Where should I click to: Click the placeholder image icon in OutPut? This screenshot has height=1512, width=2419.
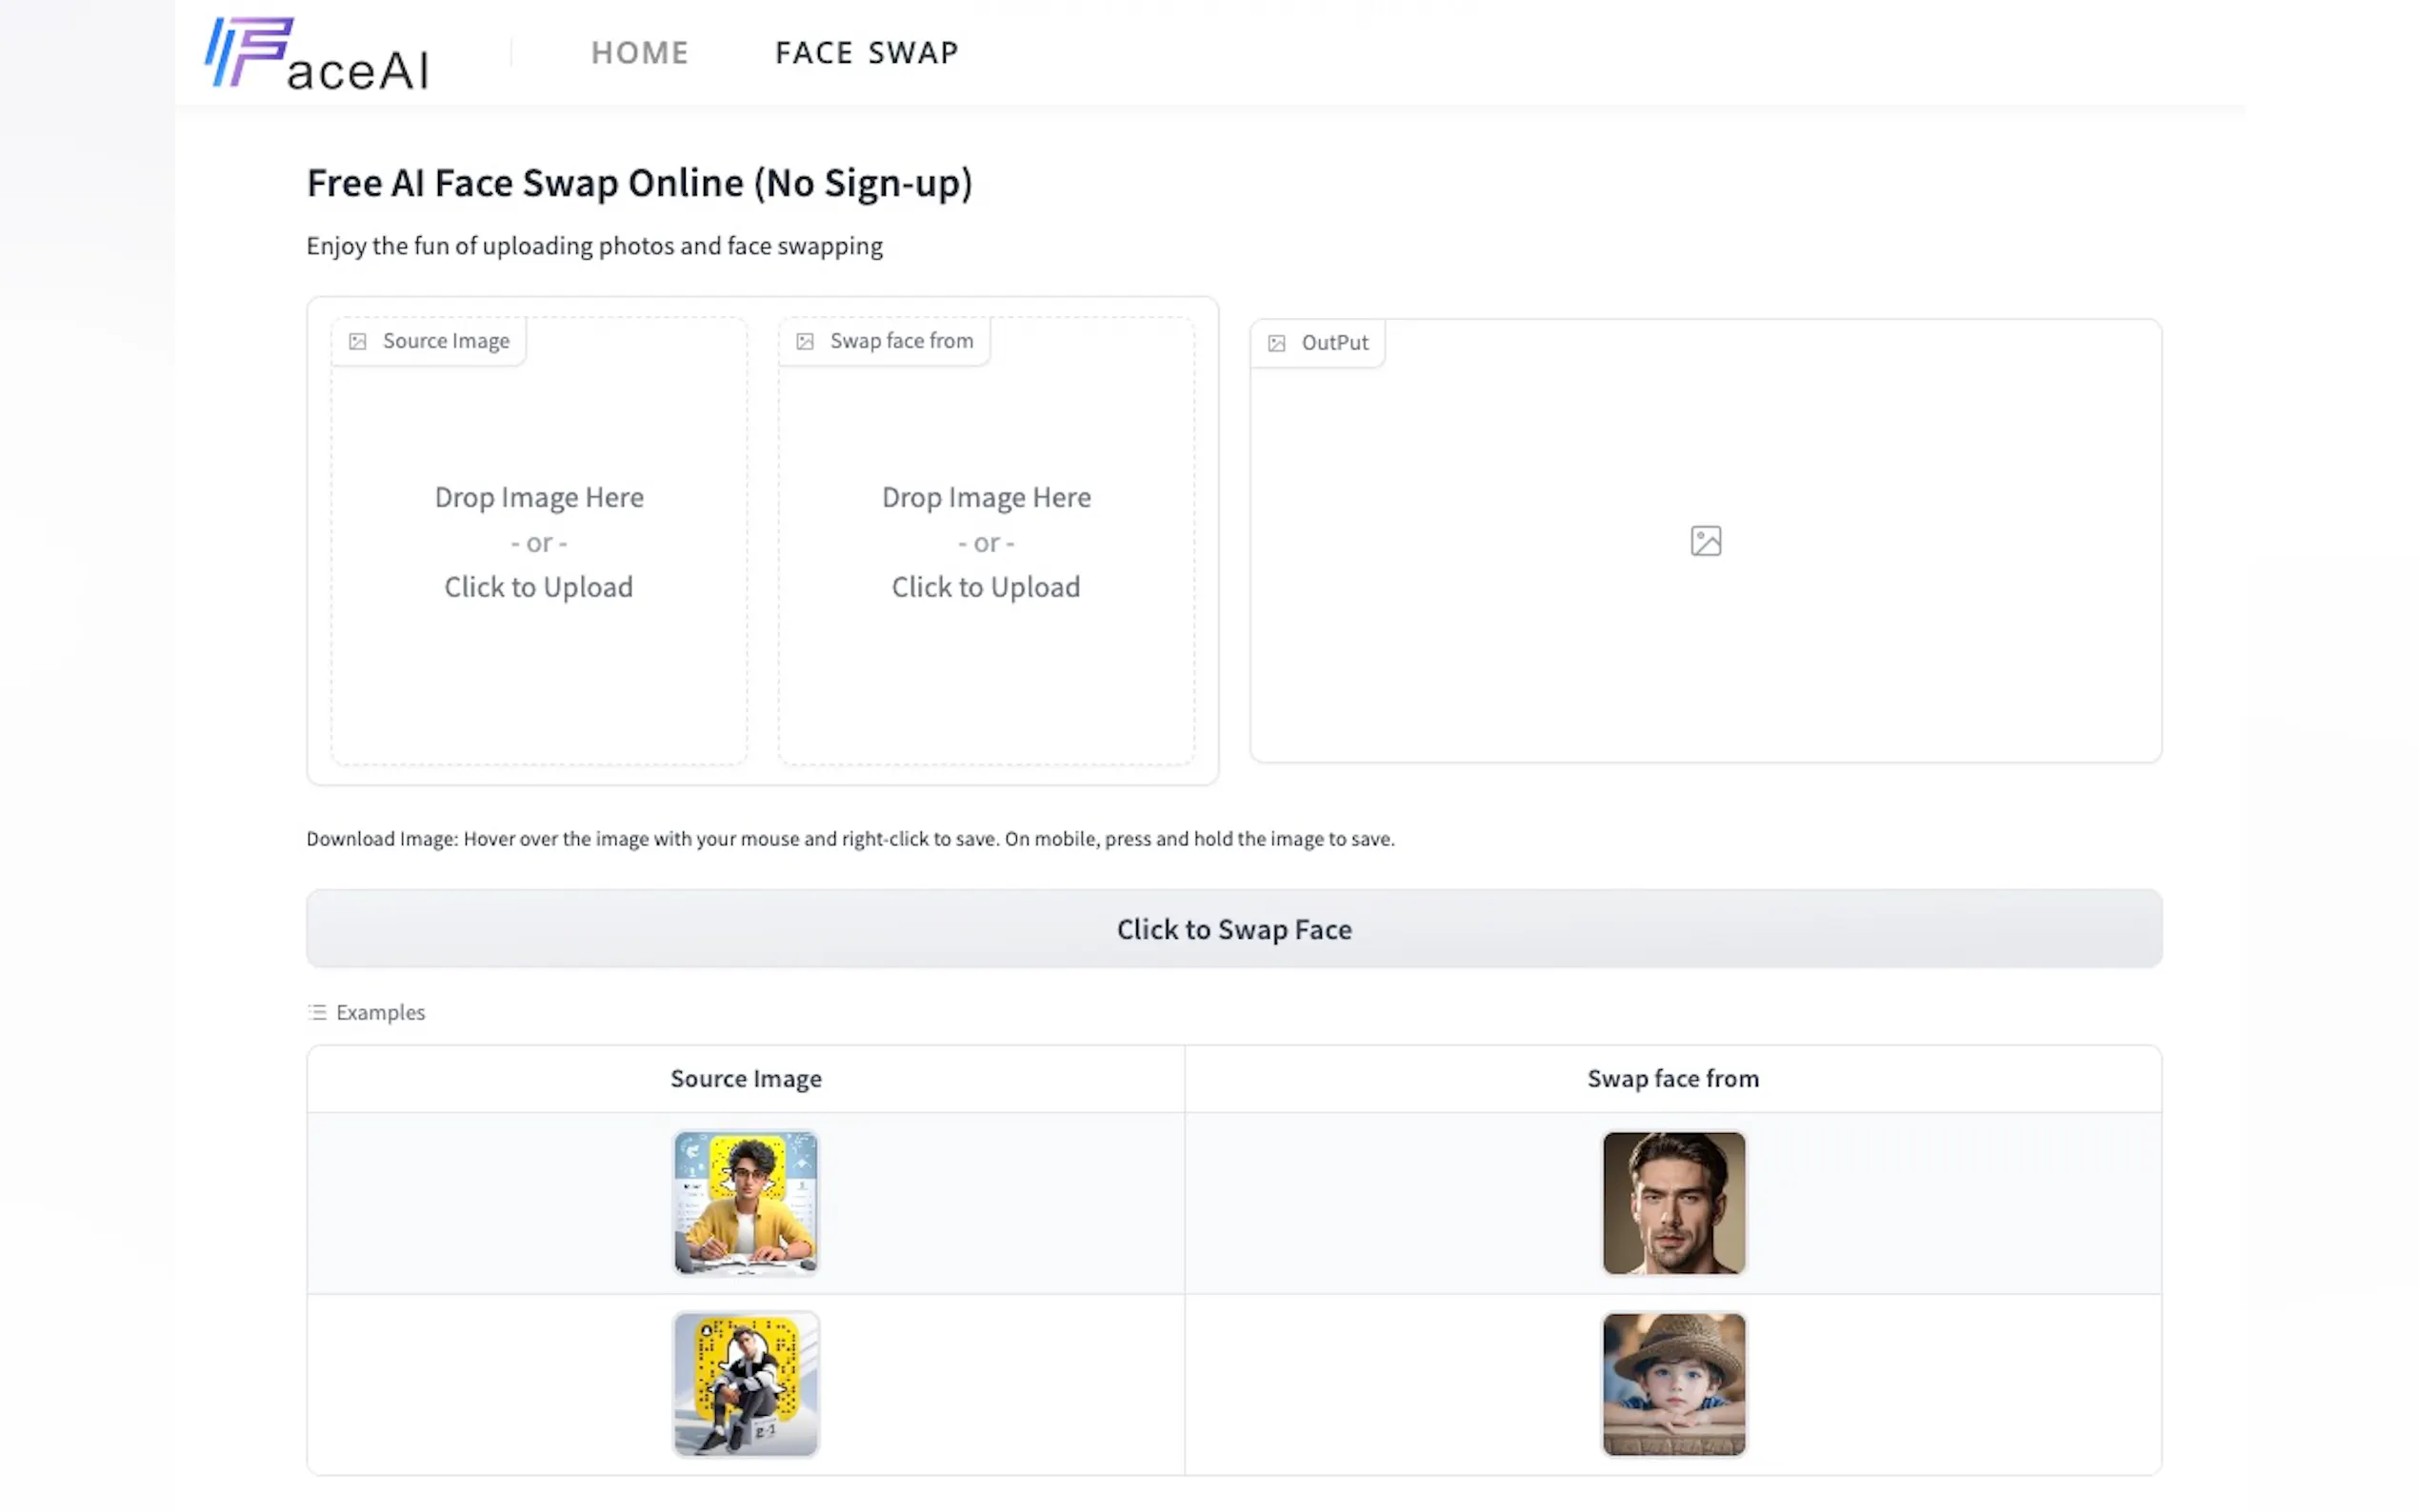(1705, 541)
